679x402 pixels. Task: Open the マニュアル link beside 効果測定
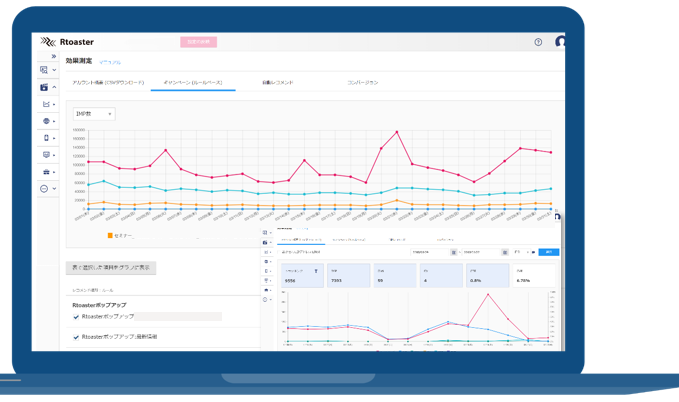point(110,62)
